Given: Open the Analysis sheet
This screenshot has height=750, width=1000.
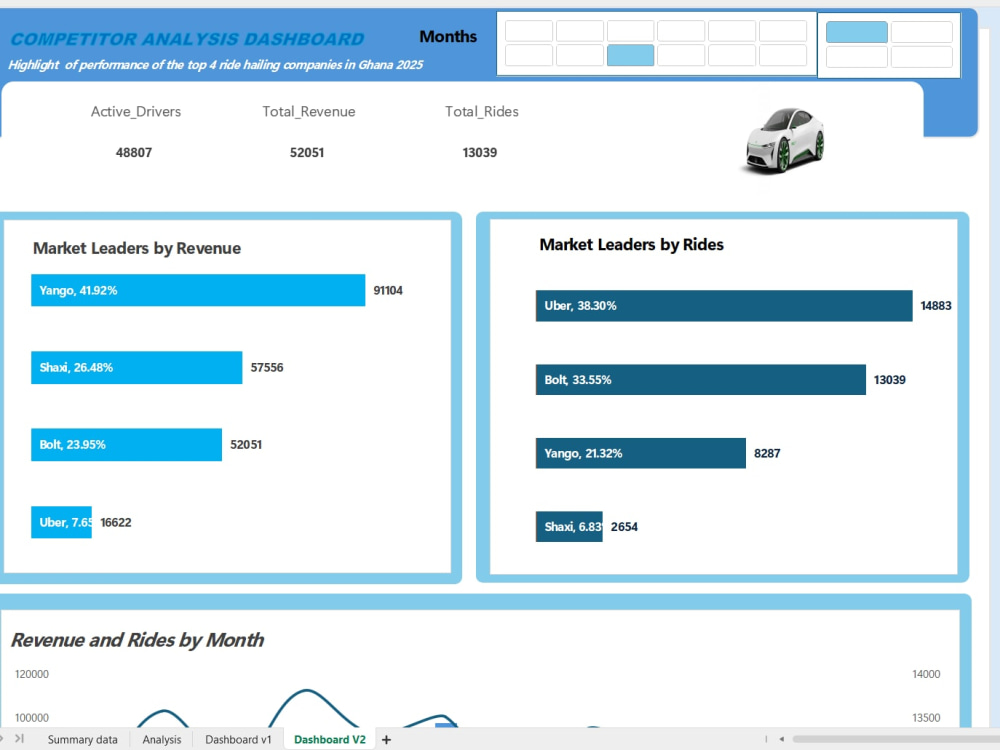Looking at the screenshot, I should [161, 739].
